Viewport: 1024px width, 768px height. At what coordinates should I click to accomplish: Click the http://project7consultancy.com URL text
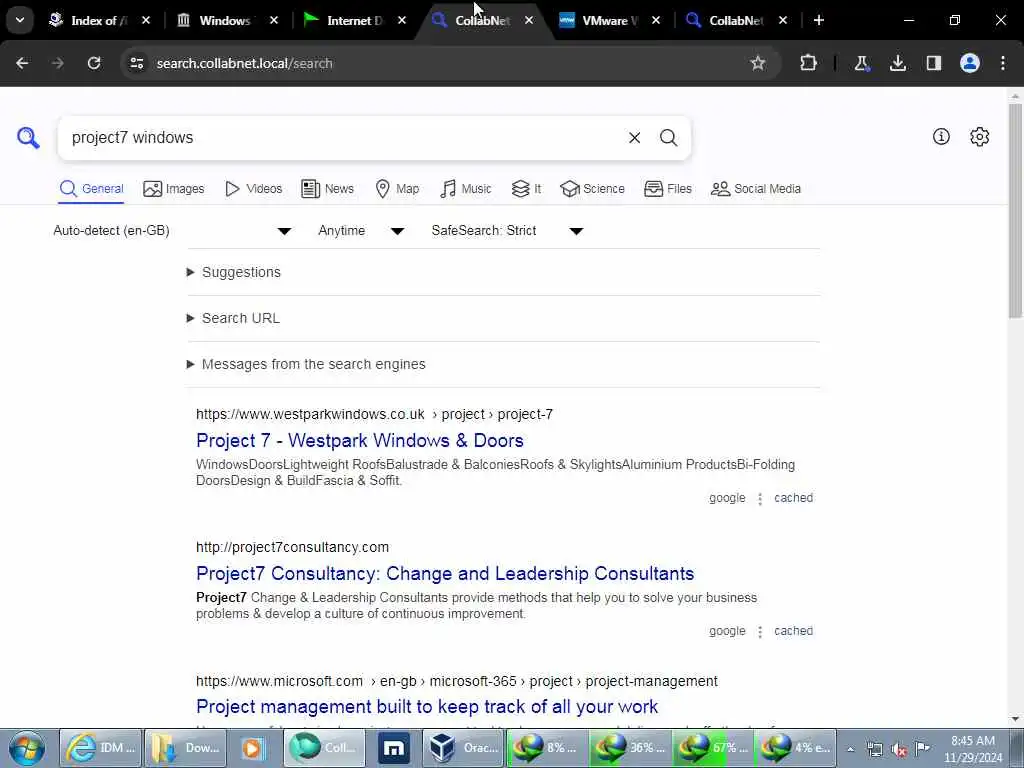(293, 547)
